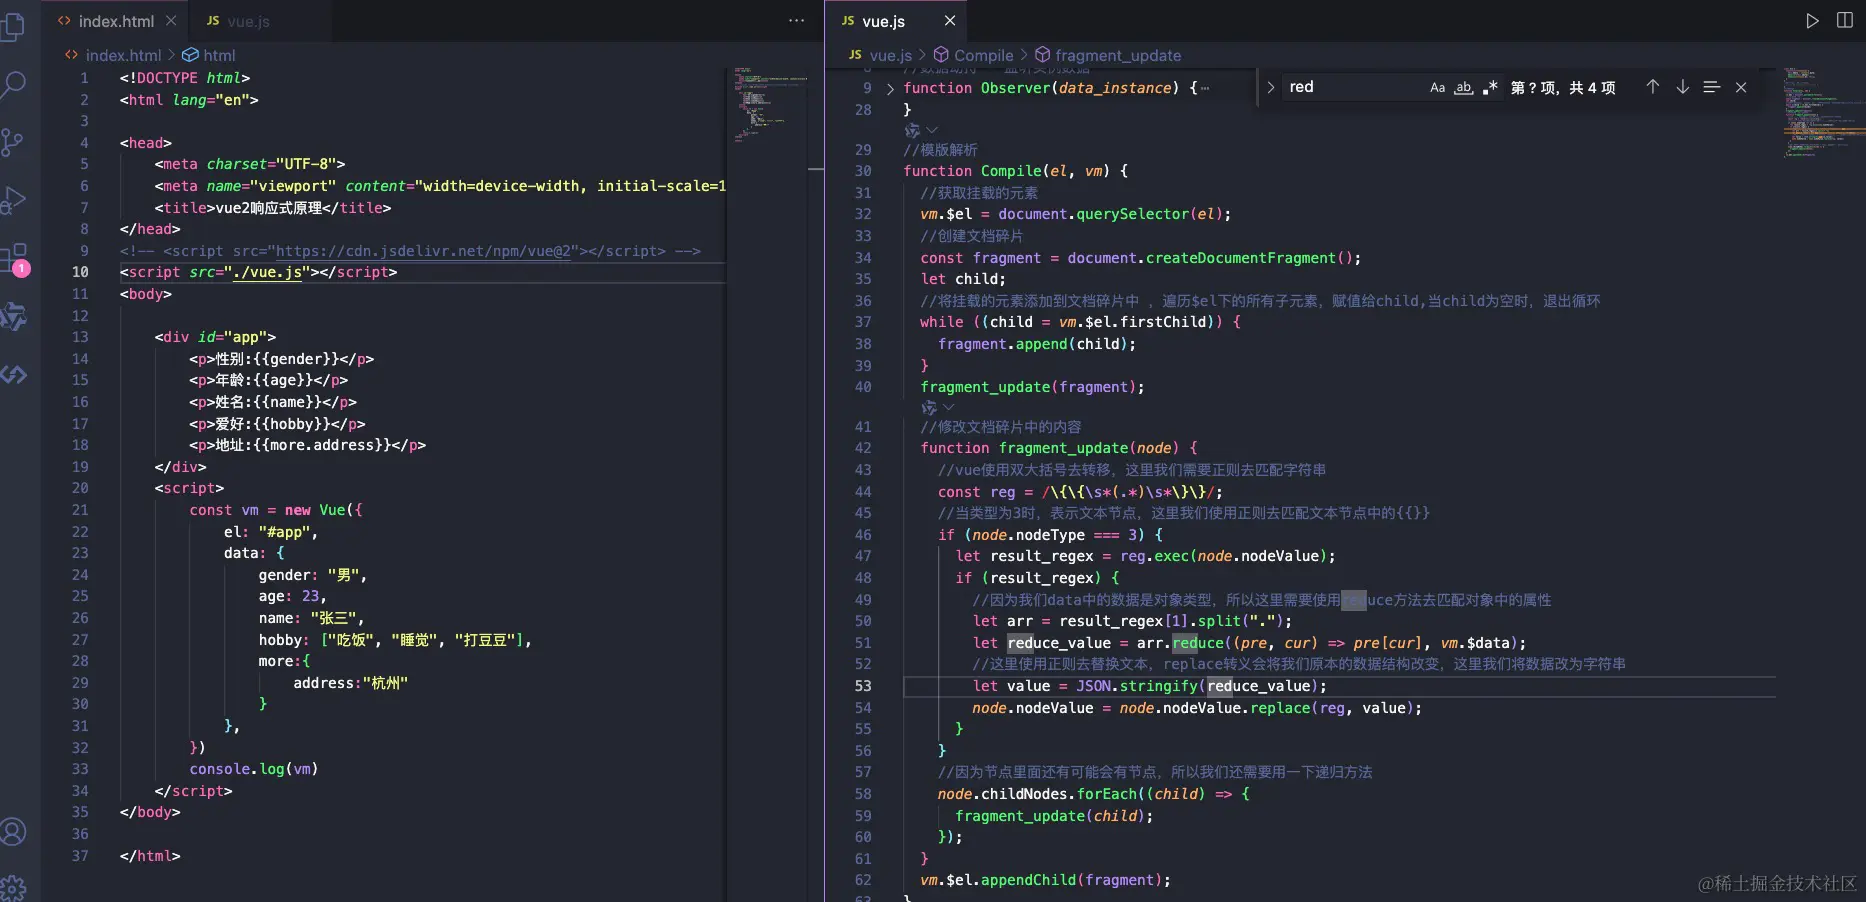The width and height of the screenshot is (1866, 902).
Task: Click 'fragment_update(fragment);' call at line 40
Action: tap(1032, 387)
